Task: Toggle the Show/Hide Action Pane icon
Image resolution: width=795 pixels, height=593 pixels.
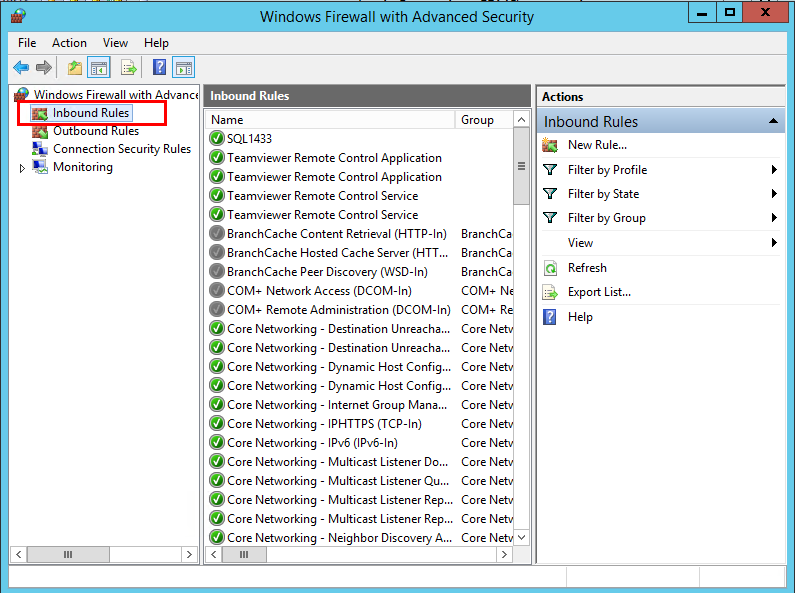Action: pyautogui.click(x=183, y=68)
